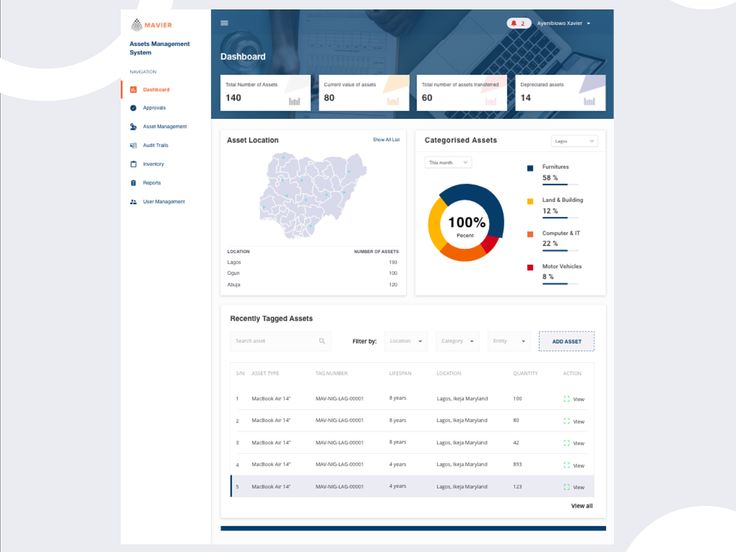Click the ASSET TYPE column header
The height and width of the screenshot is (552, 736).
(265, 374)
